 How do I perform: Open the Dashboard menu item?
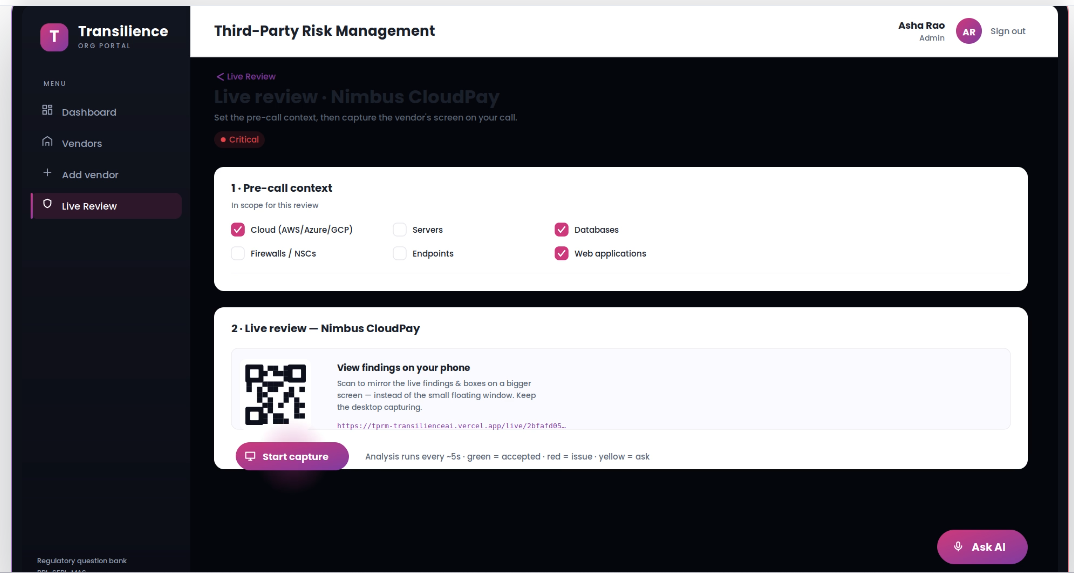click(106, 112)
